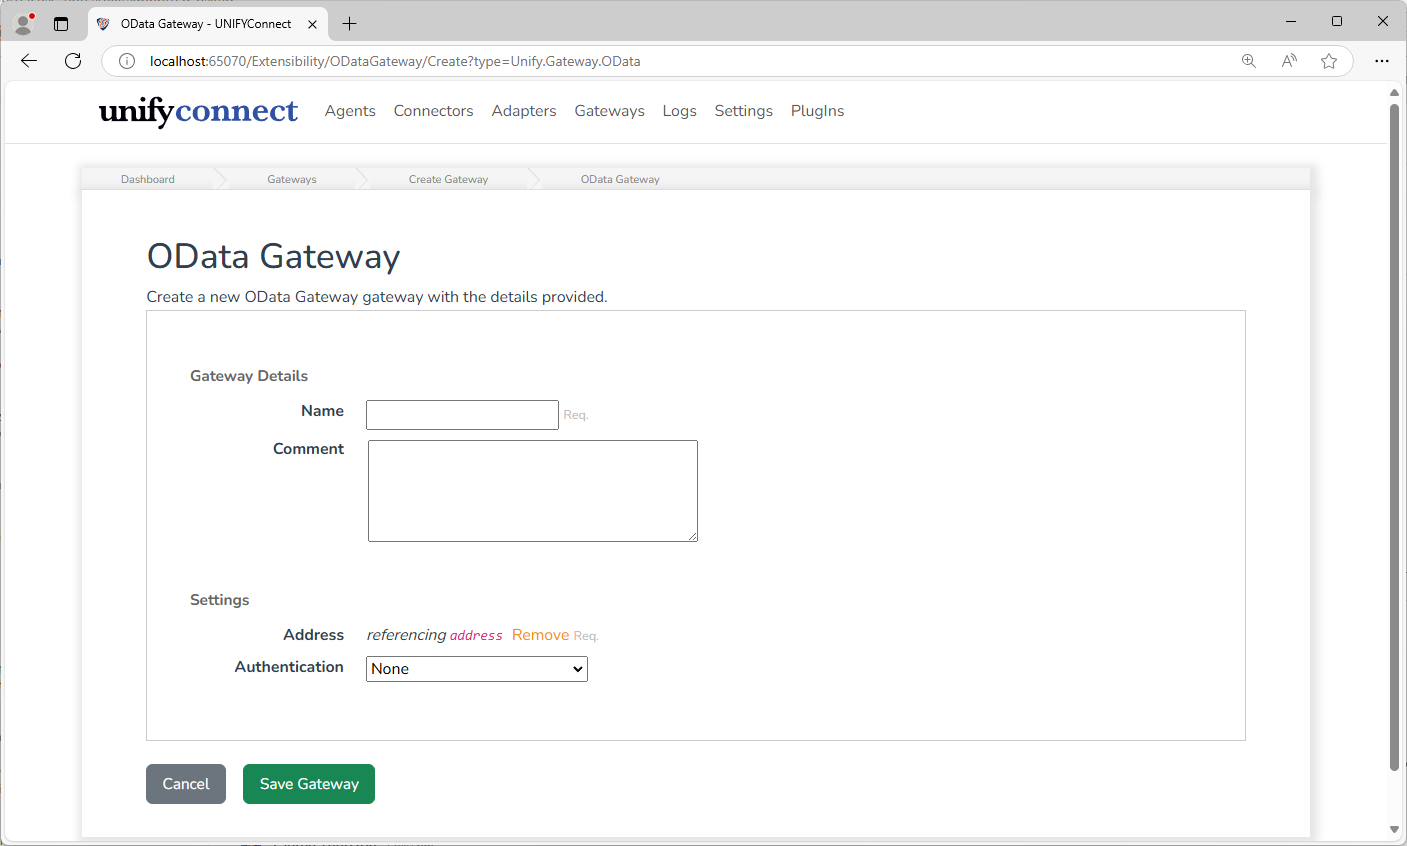This screenshot has height=846, width=1407.
Task: Cancel gateway creation
Action: click(186, 784)
